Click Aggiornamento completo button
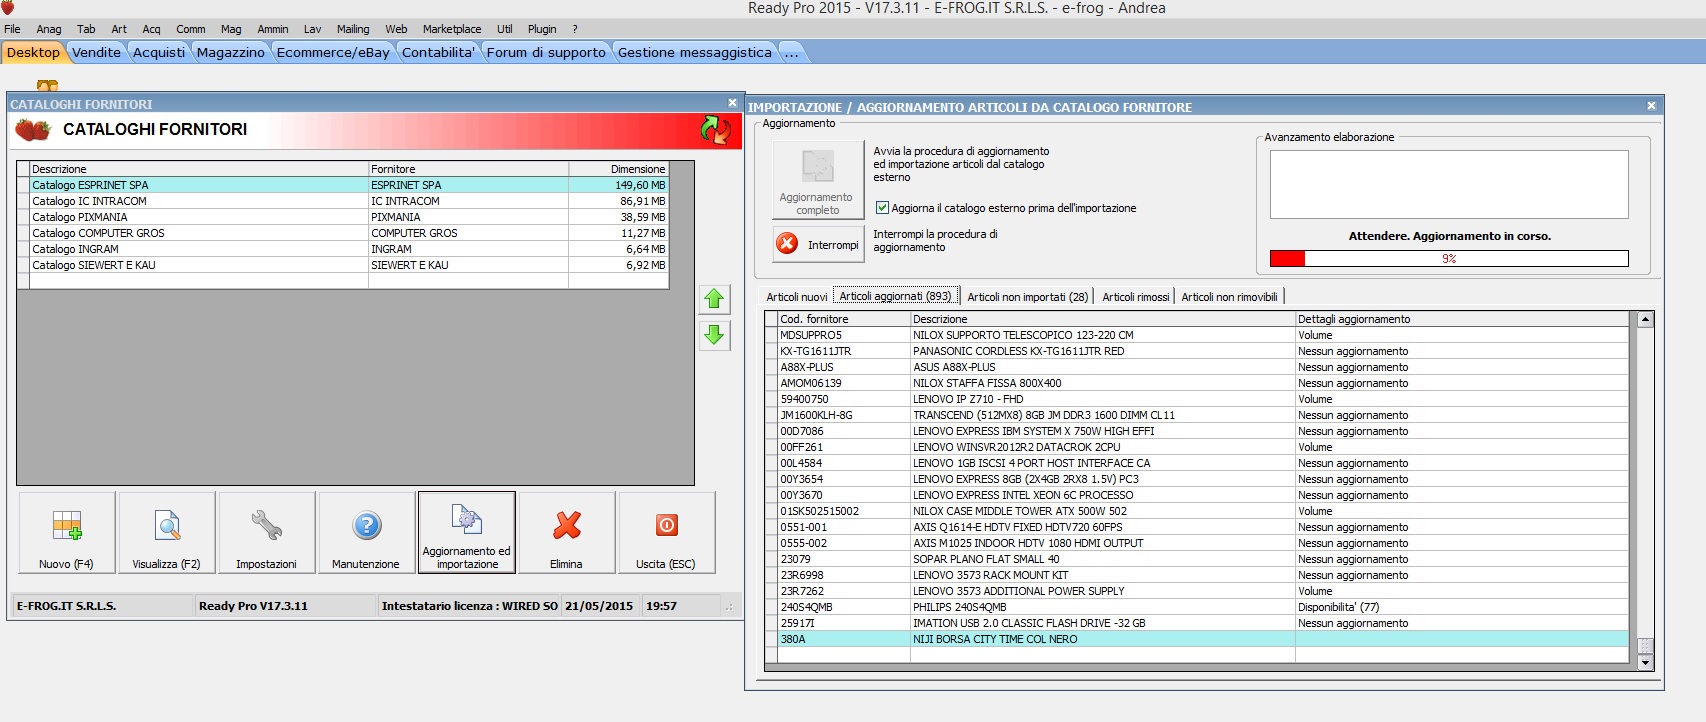Screen dimensions: 1706x722 click(818, 180)
